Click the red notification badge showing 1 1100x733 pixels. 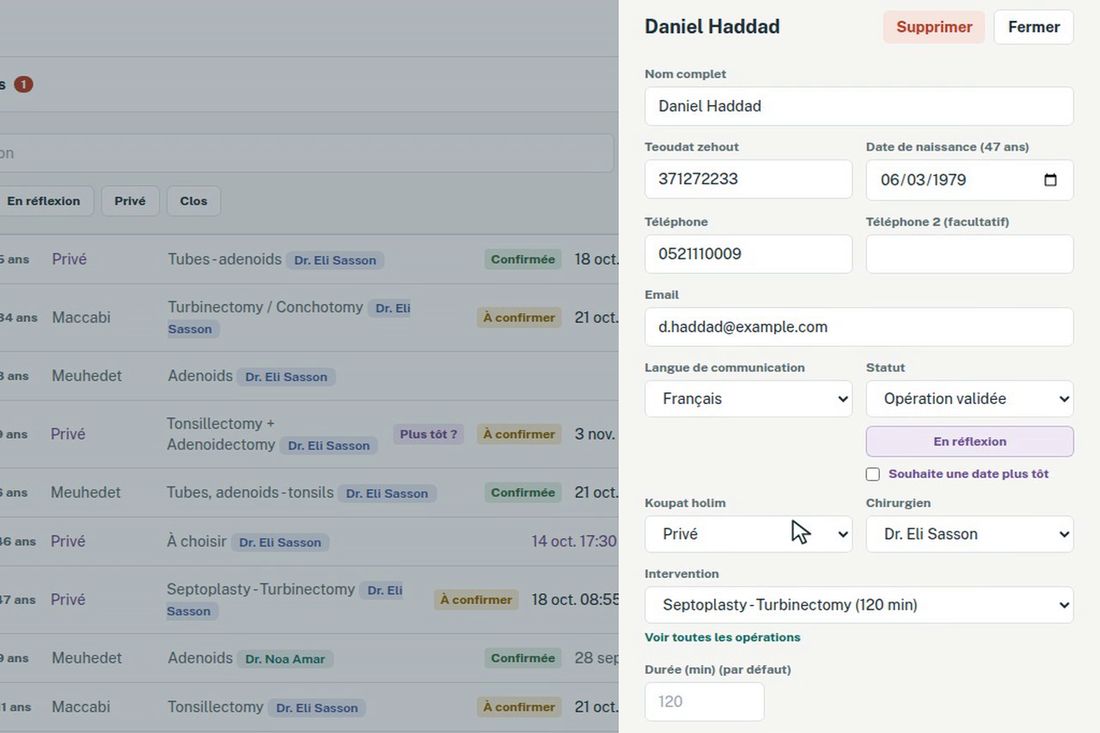coord(23,84)
